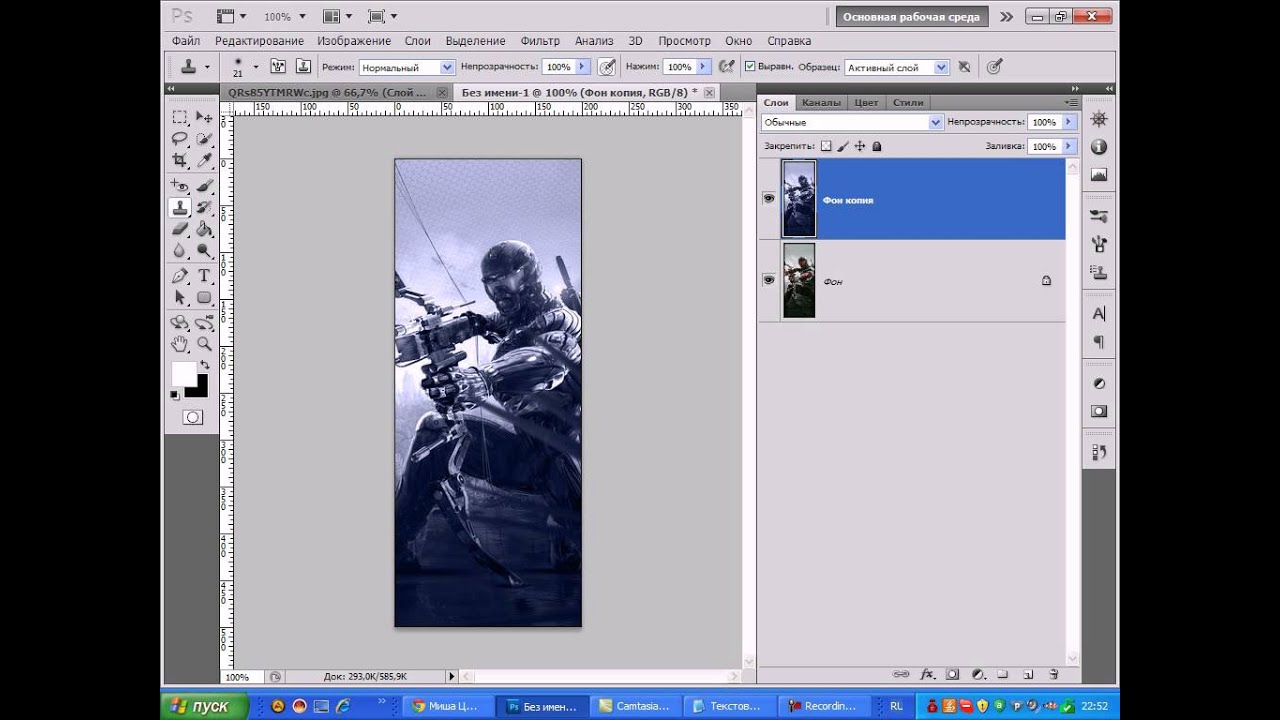Select the Blur tool
The image size is (1280, 720).
180,251
